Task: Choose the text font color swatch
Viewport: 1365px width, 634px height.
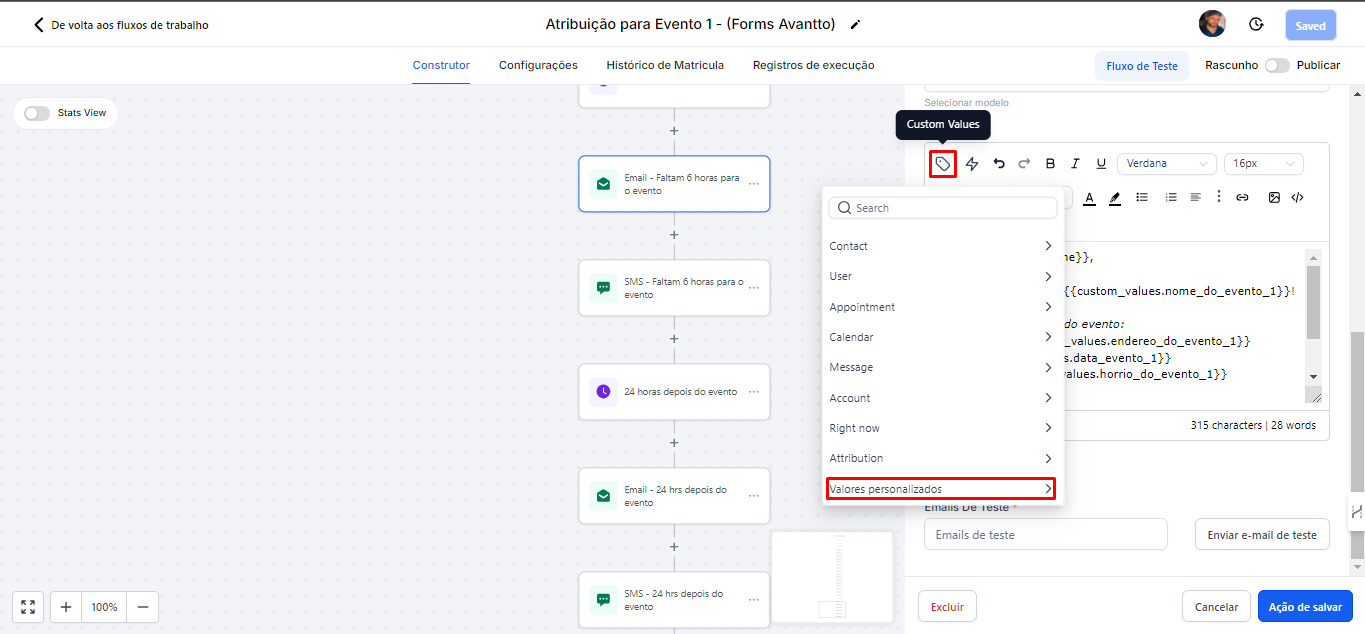Action: [1089, 198]
